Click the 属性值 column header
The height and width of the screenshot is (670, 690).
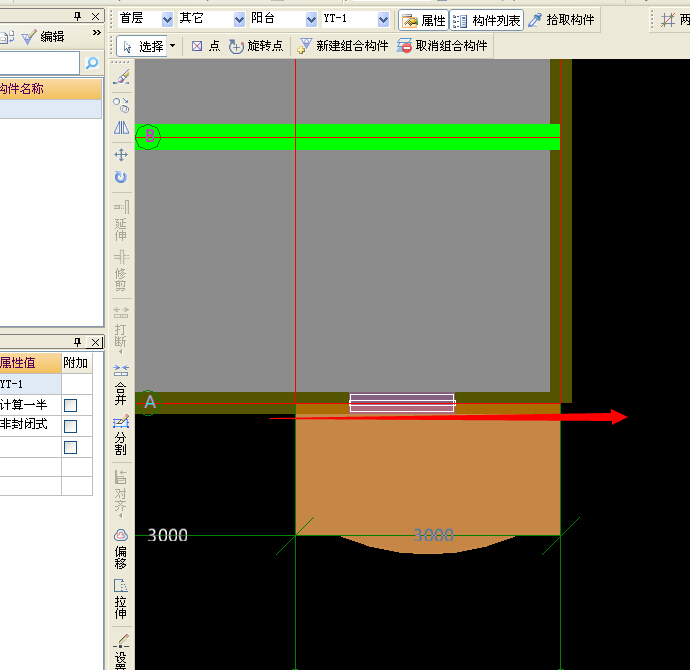coord(30,363)
